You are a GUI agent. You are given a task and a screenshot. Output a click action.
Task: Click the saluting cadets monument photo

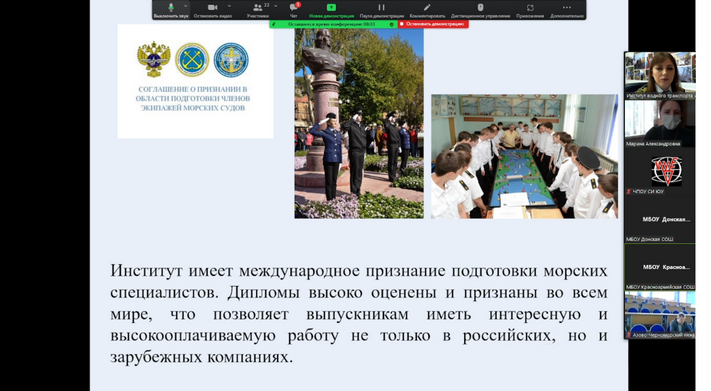(x=359, y=123)
